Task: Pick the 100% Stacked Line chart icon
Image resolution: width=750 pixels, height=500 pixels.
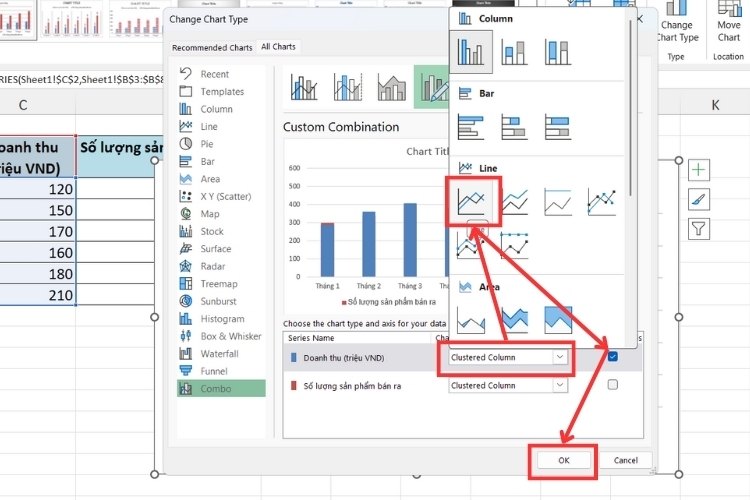Action: point(558,201)
